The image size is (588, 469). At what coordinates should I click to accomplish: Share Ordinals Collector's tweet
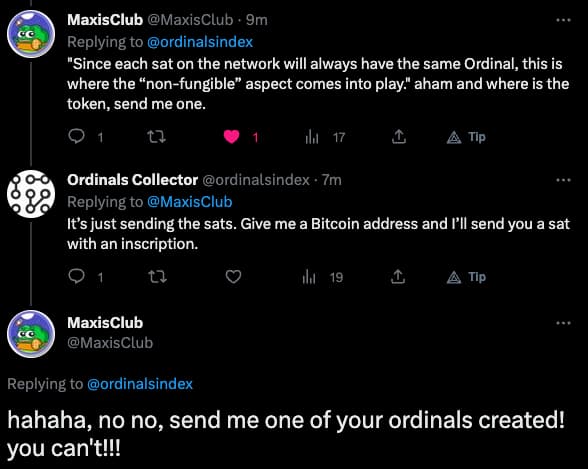[x=398, y=277]
